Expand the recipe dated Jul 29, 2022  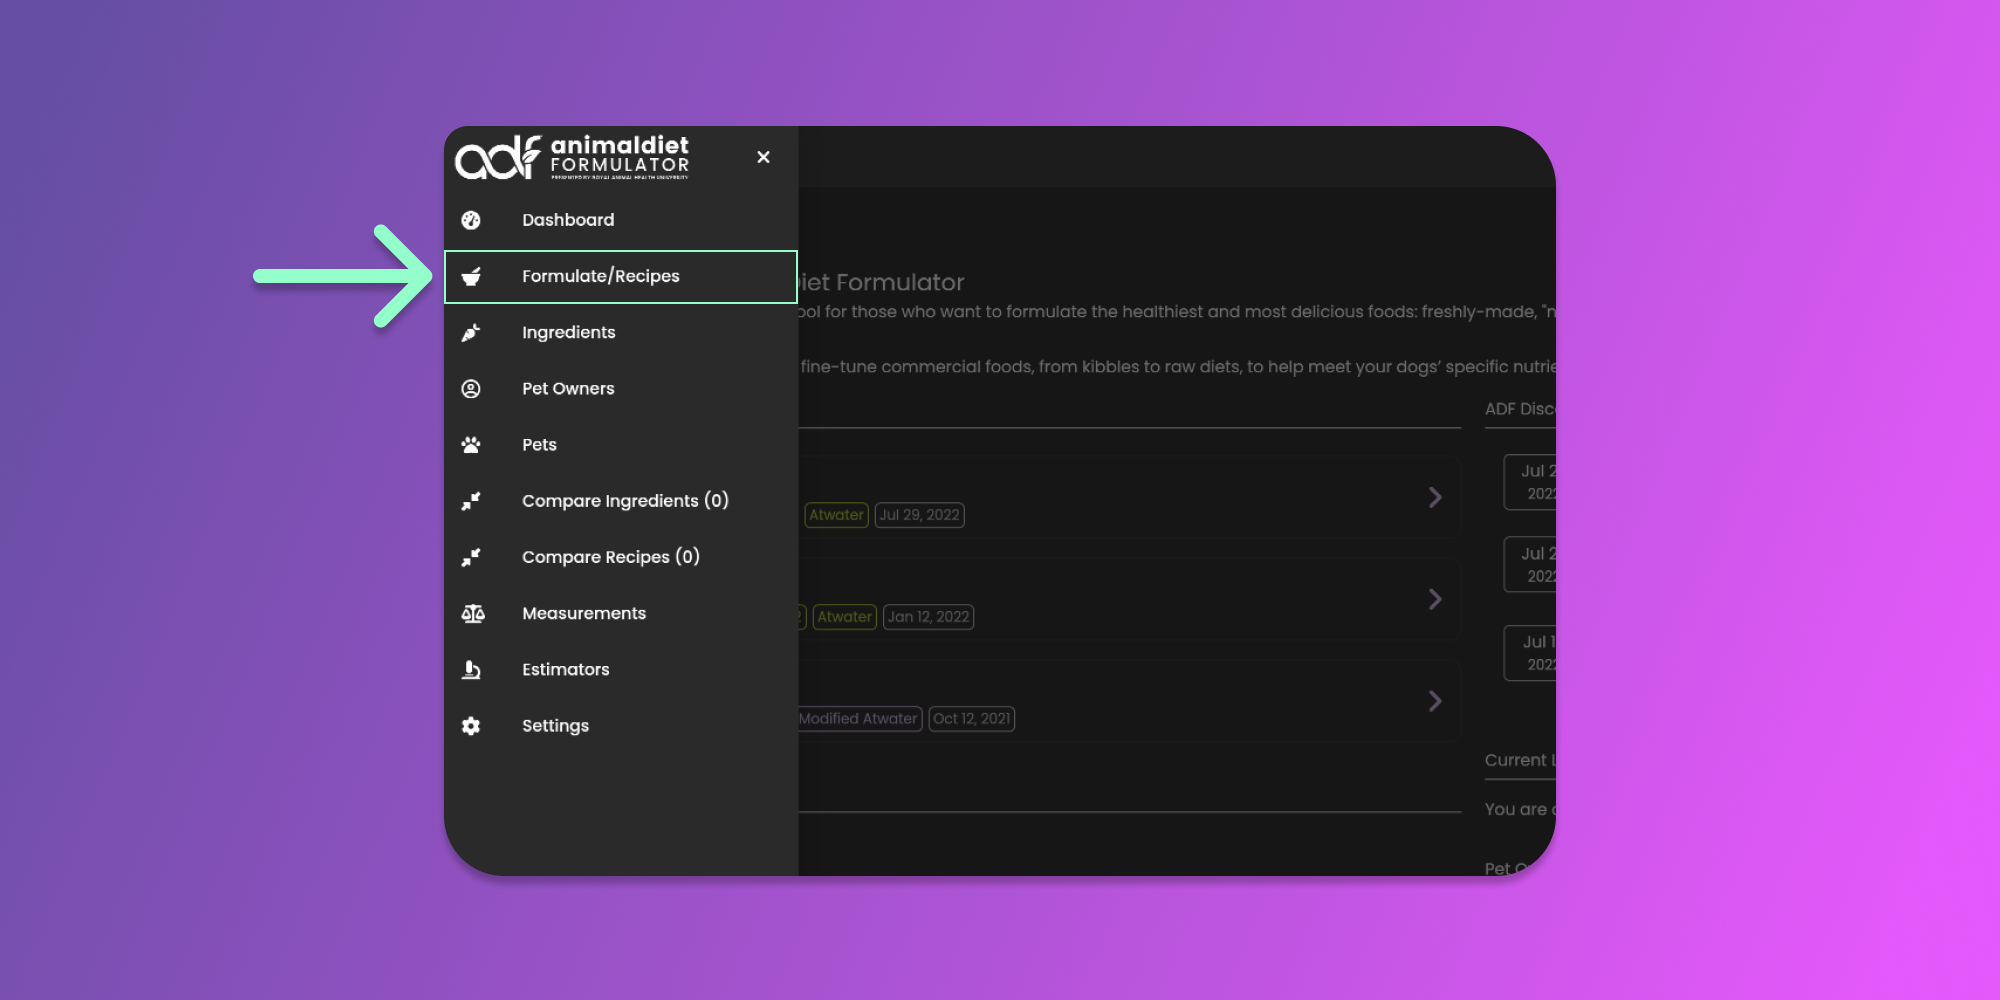point(1435,497)
